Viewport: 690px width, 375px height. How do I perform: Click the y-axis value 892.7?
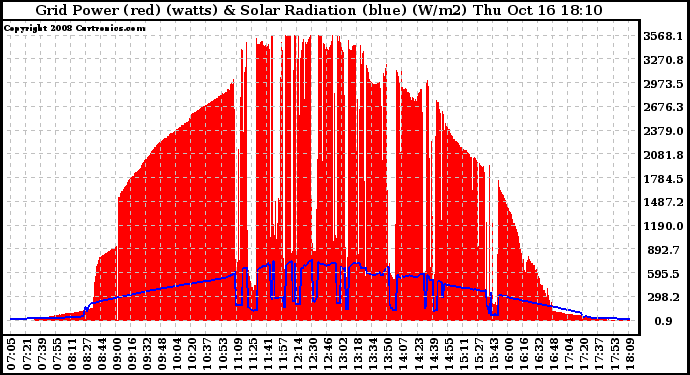pyautogui.click(x=665, y=250)
